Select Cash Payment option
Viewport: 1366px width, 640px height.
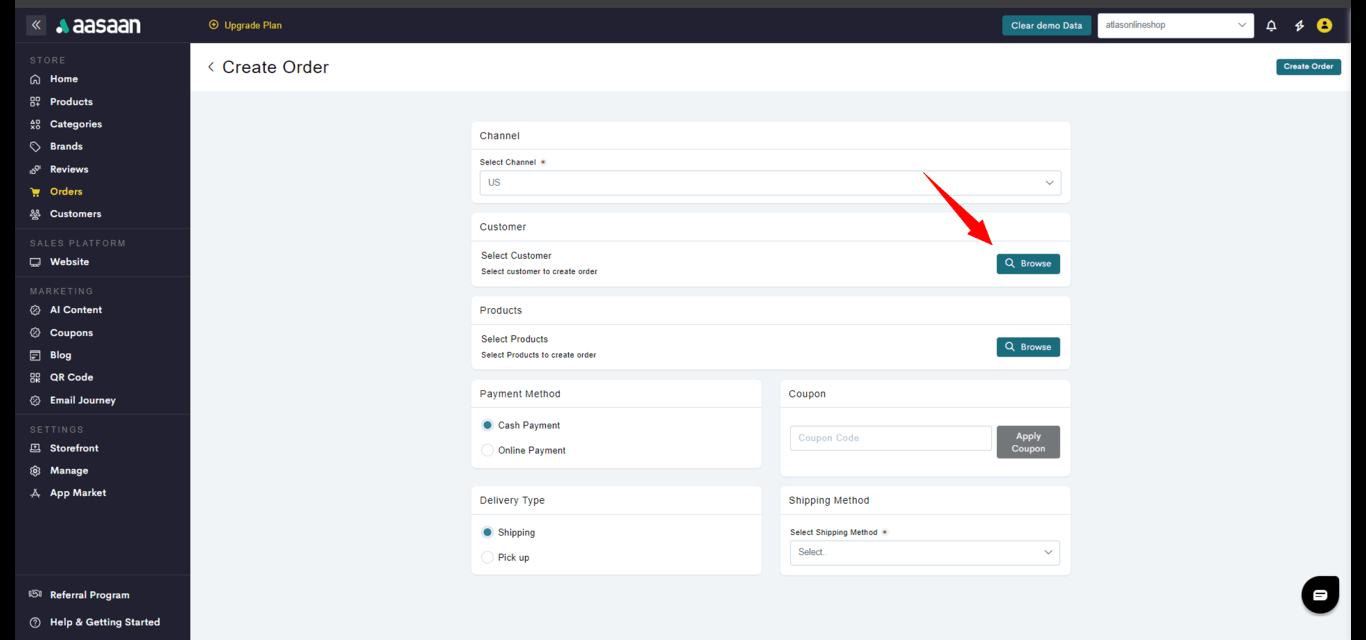[x=488, y=425]
